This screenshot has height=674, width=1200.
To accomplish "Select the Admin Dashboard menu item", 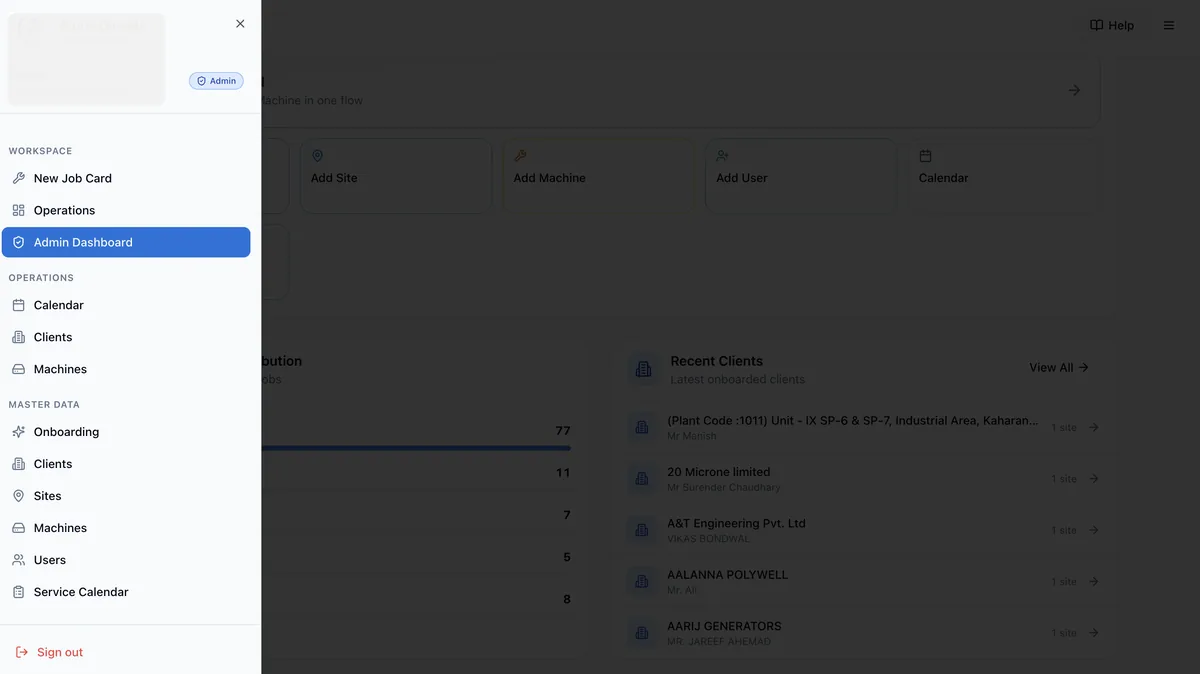I will [x=126, y=242].
